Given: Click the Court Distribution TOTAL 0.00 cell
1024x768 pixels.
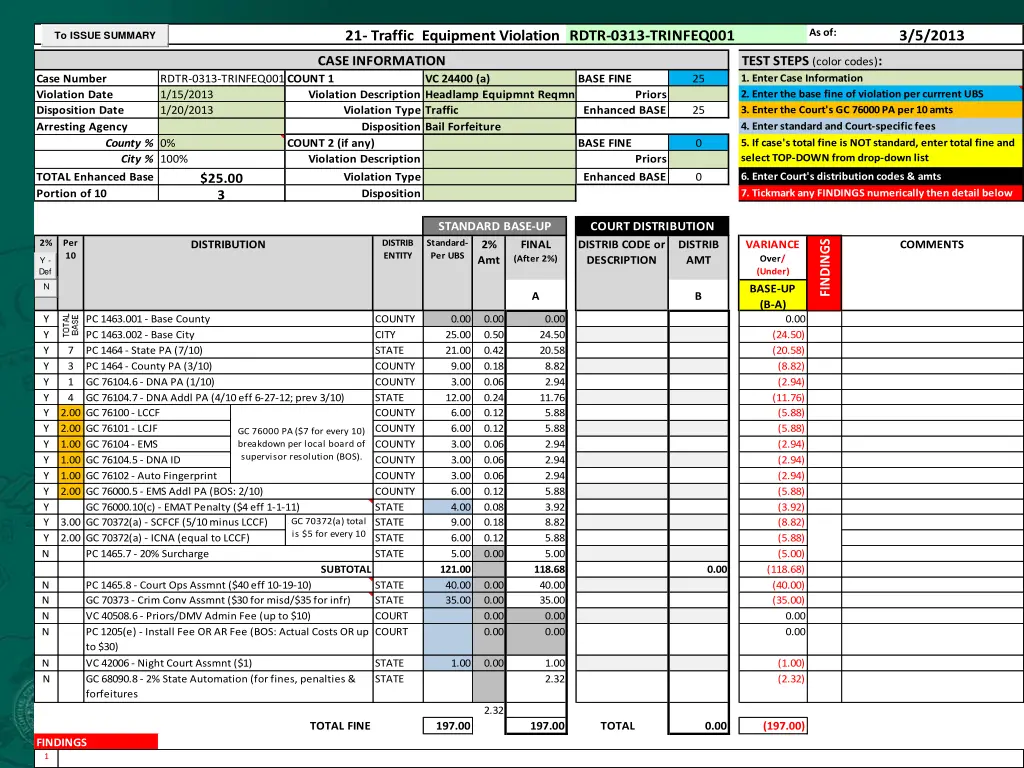Looking at the screenshot, I should (698, 726).
